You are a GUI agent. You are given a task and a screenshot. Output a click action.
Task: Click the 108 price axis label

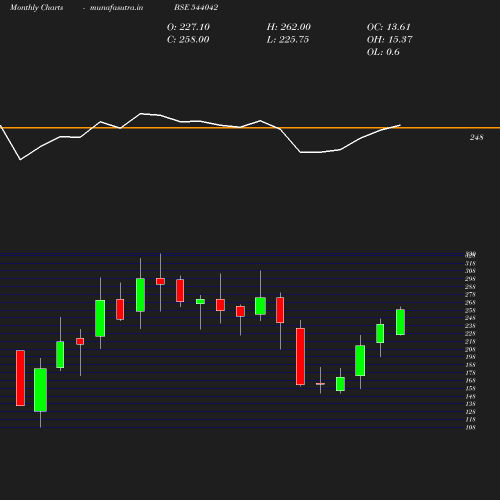click(470, 427)
